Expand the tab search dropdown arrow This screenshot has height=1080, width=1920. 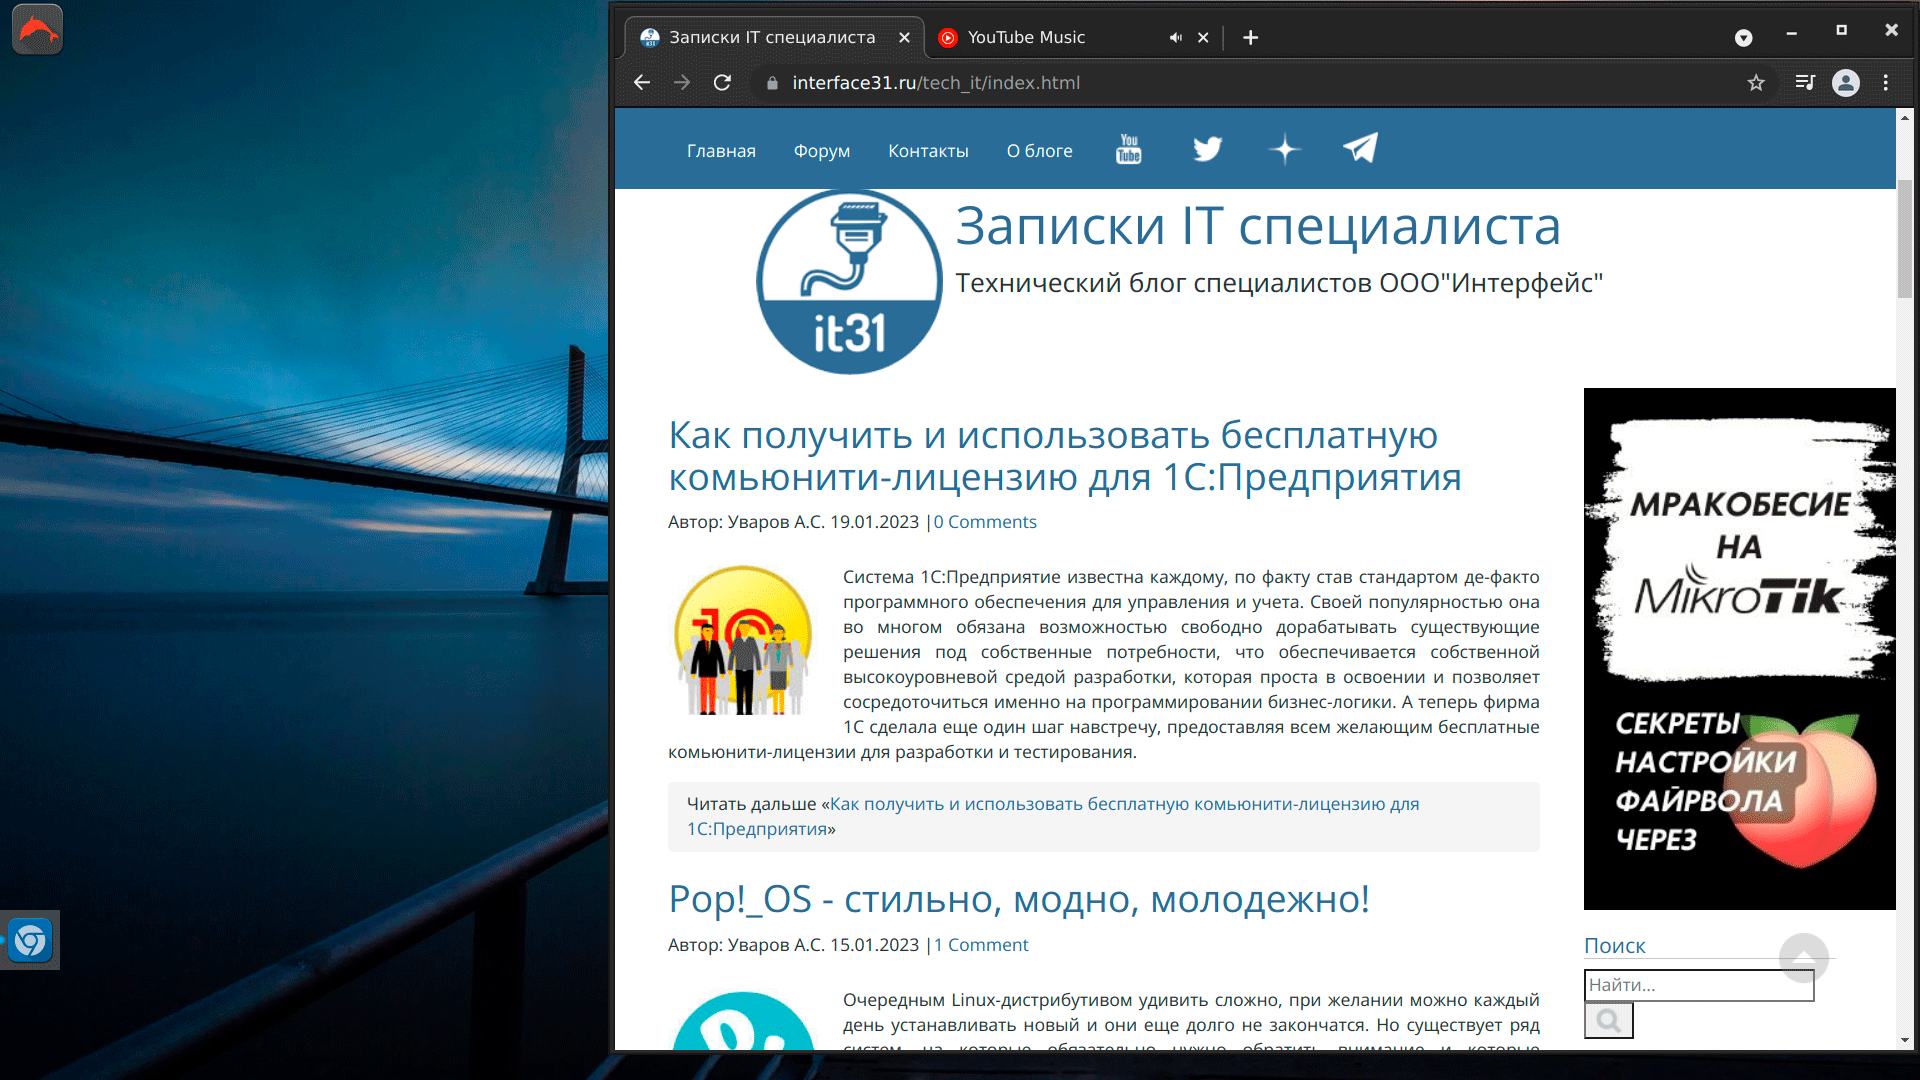(1743, 38)
